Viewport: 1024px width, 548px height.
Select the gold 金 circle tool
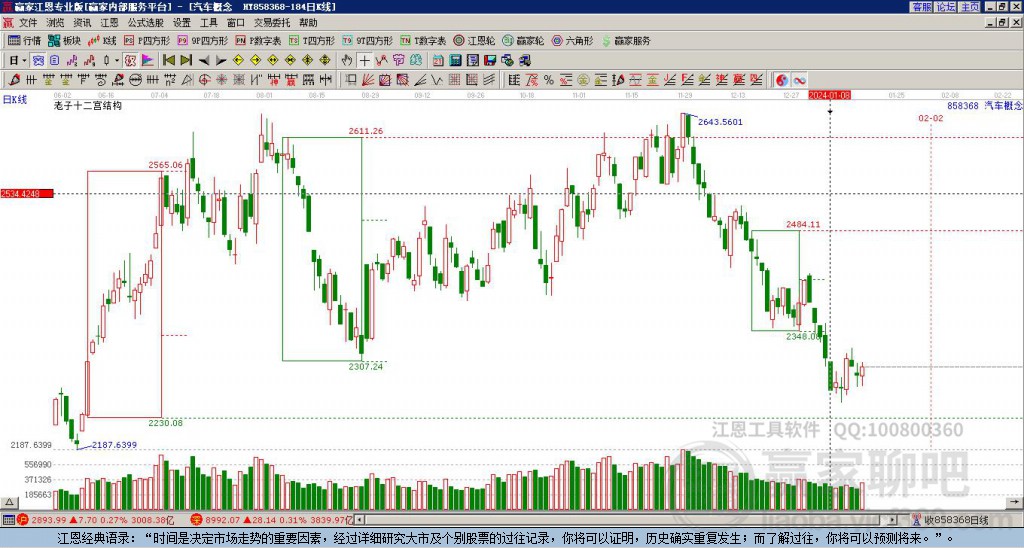(x=582, y=80)
